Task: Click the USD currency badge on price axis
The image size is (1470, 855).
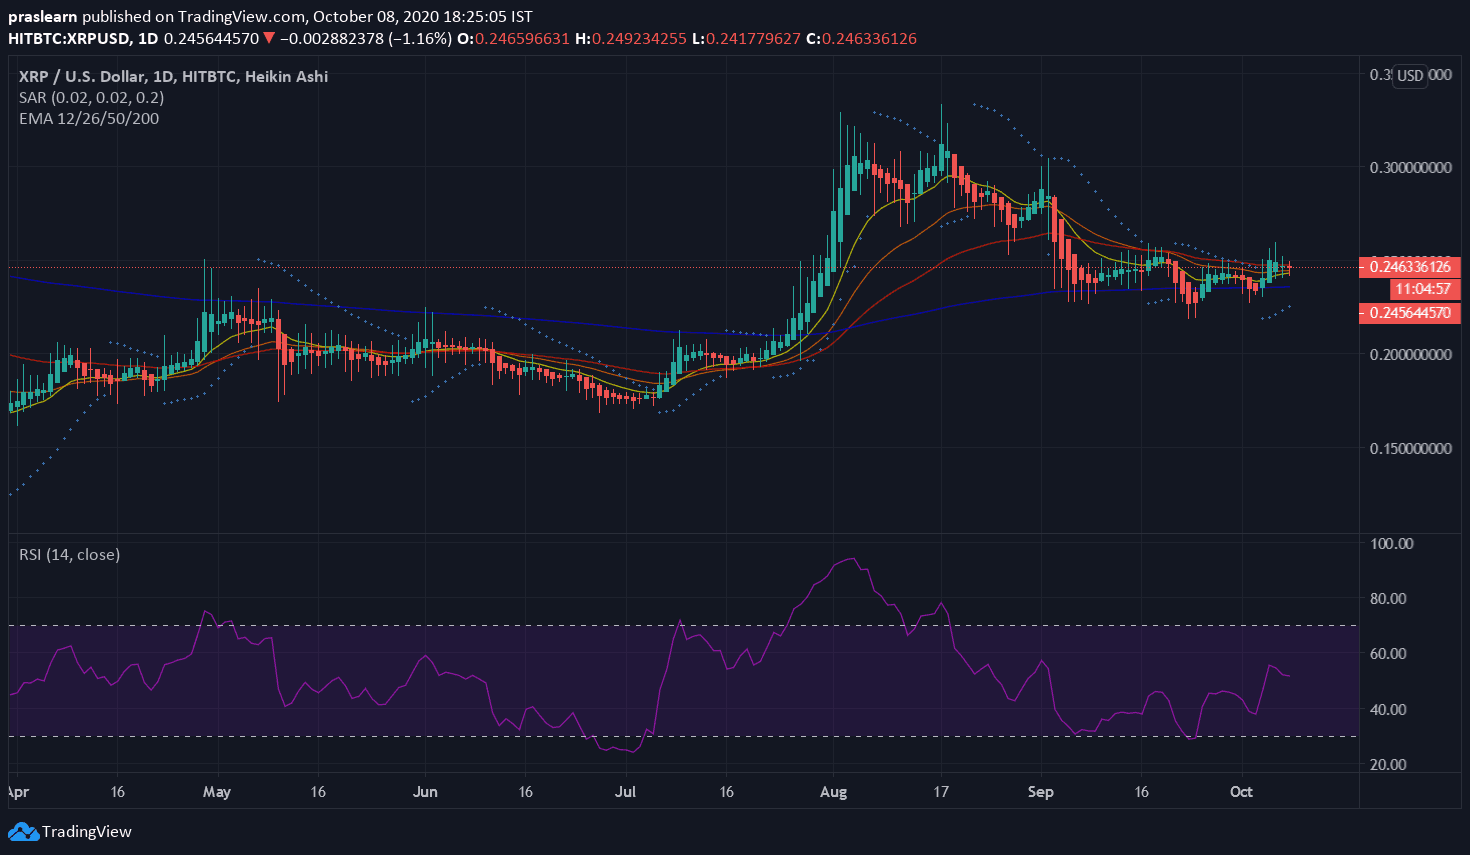Action: (x=1410, y=76)
